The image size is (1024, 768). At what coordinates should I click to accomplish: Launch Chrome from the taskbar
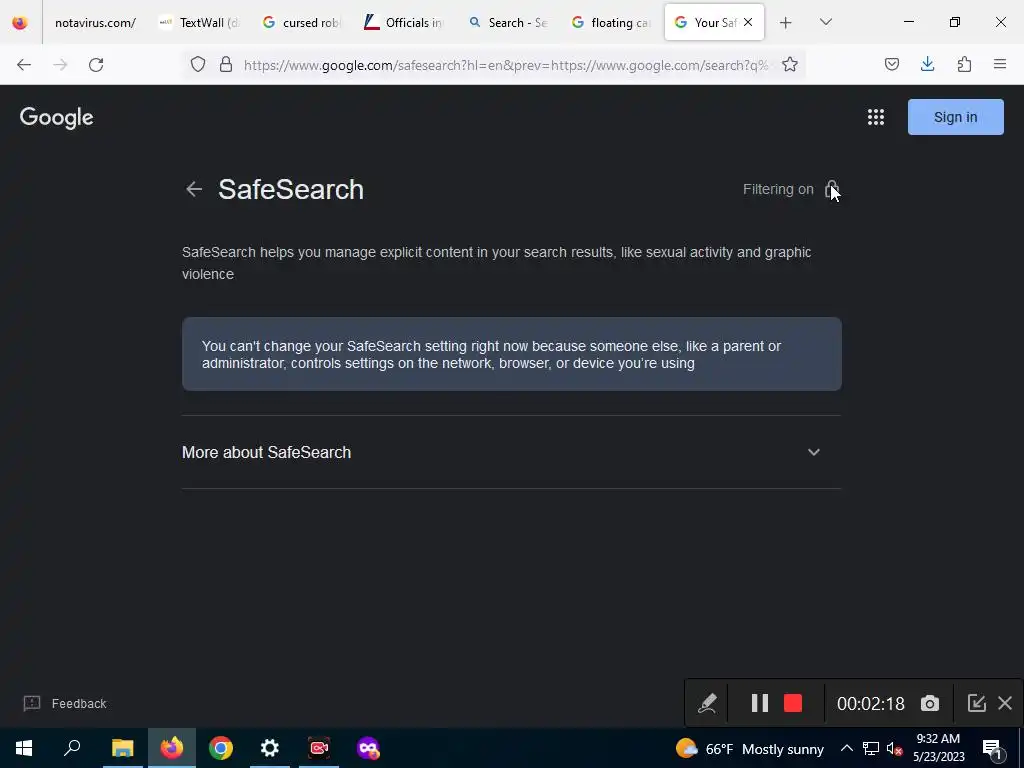pos(221,748)
